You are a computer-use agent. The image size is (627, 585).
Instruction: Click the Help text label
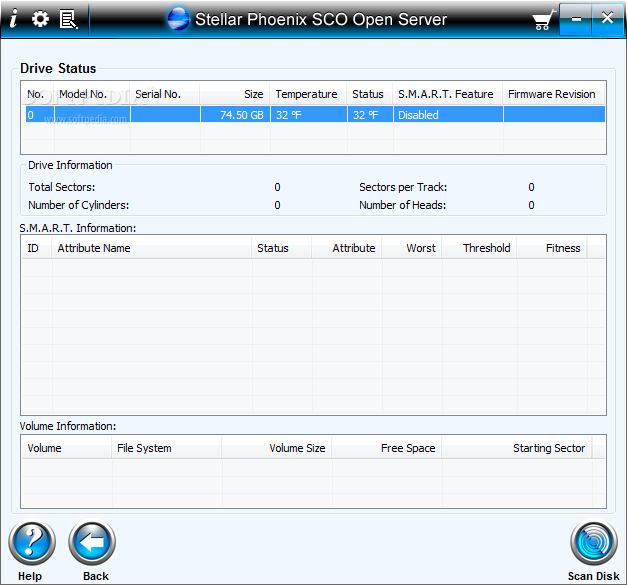coord(30,576)
